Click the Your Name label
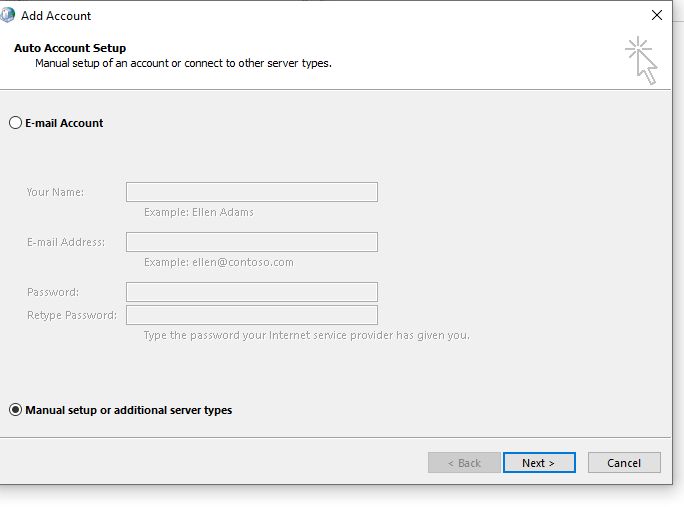 [x=55, y=192]
